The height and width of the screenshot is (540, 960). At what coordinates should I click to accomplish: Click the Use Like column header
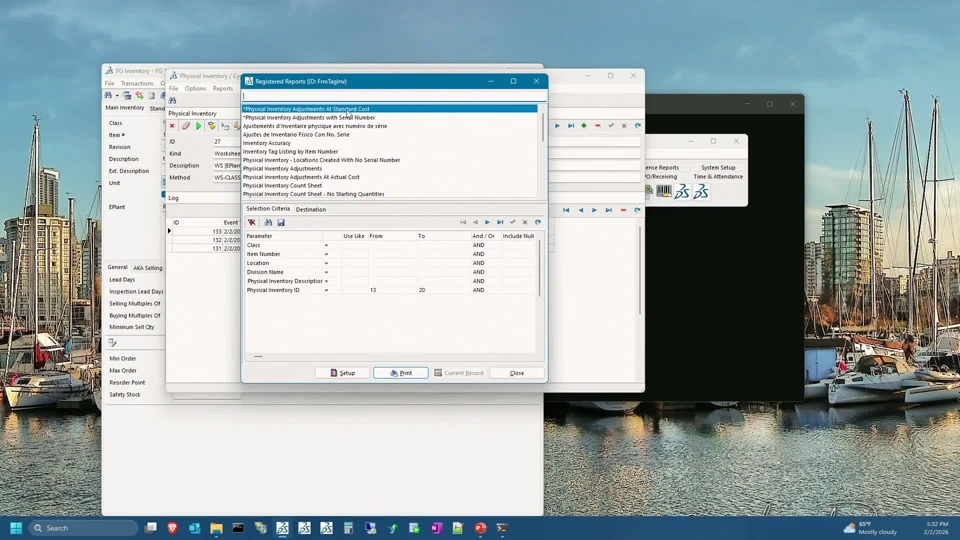354,236
